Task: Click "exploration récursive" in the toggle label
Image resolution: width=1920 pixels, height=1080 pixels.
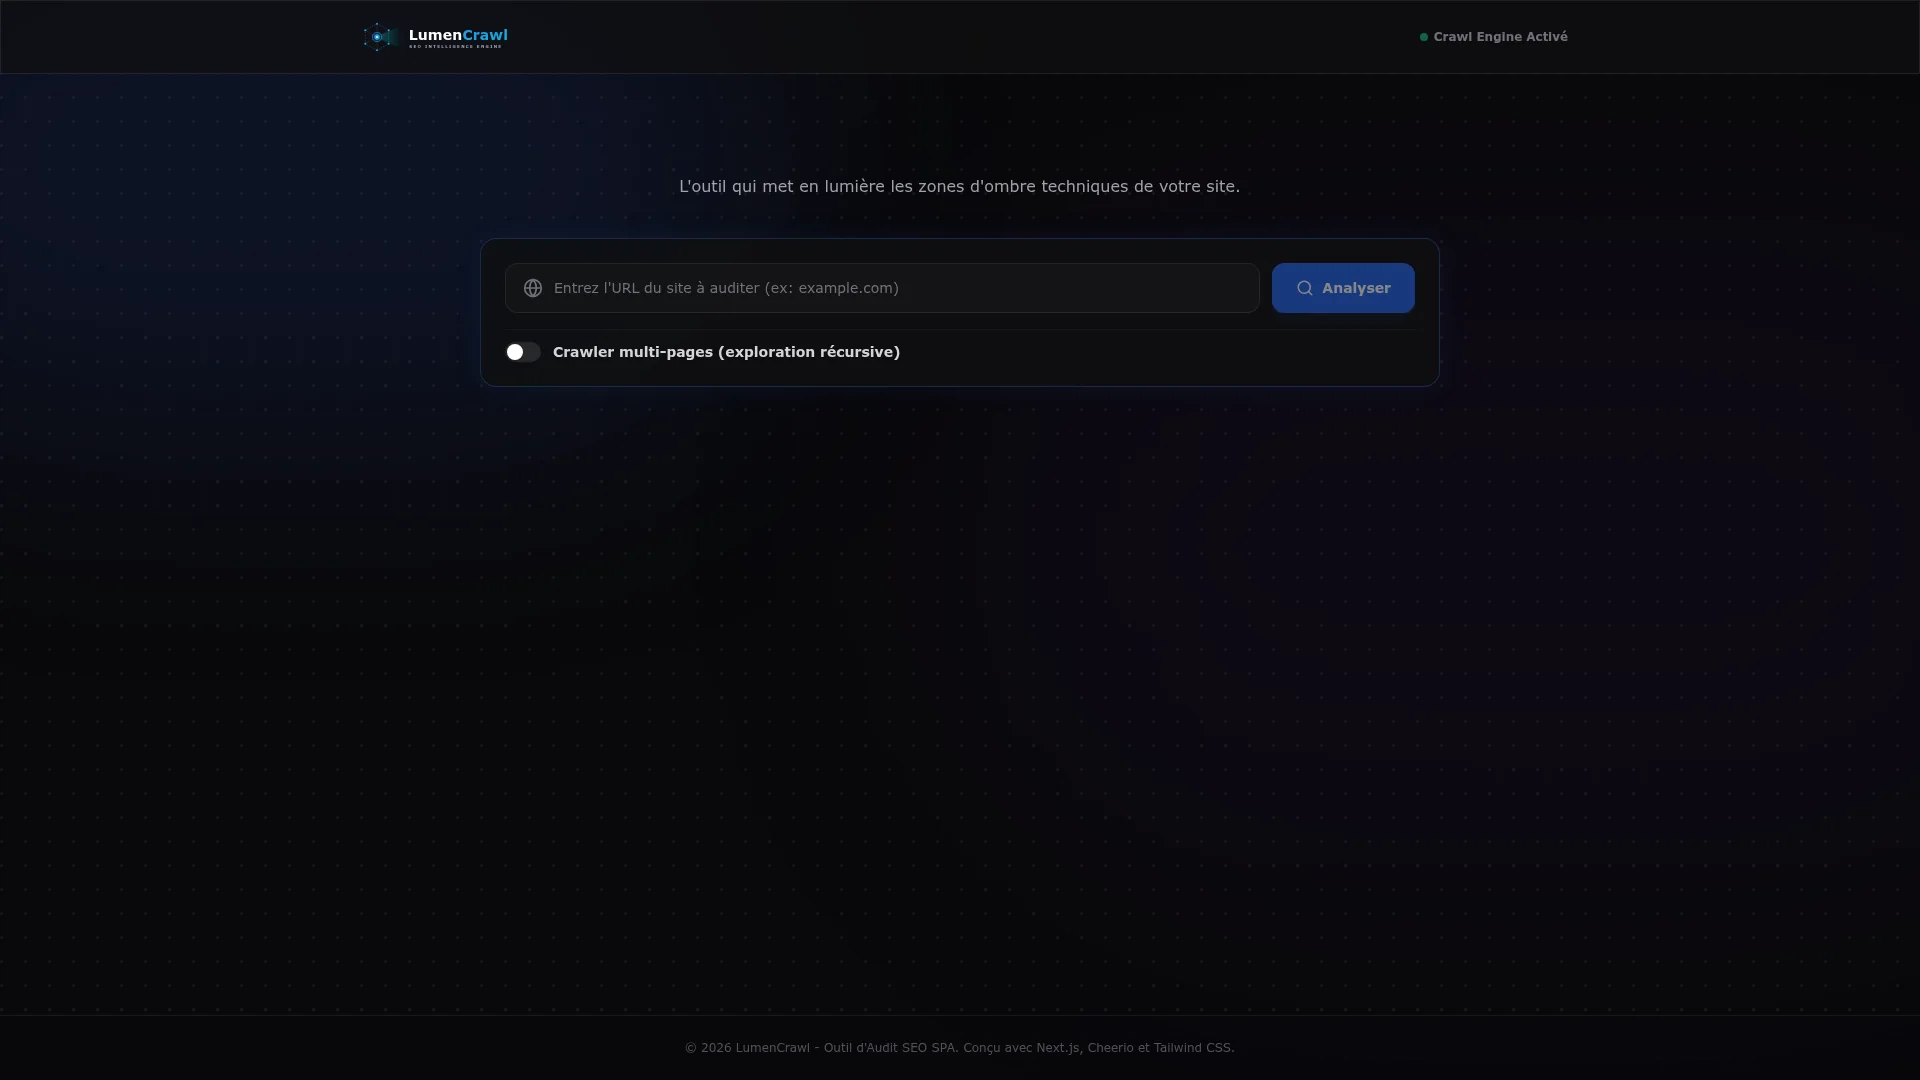Action: point(809,352)
